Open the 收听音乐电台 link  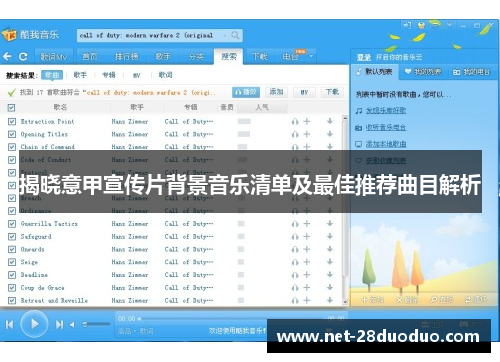(386, 127)
